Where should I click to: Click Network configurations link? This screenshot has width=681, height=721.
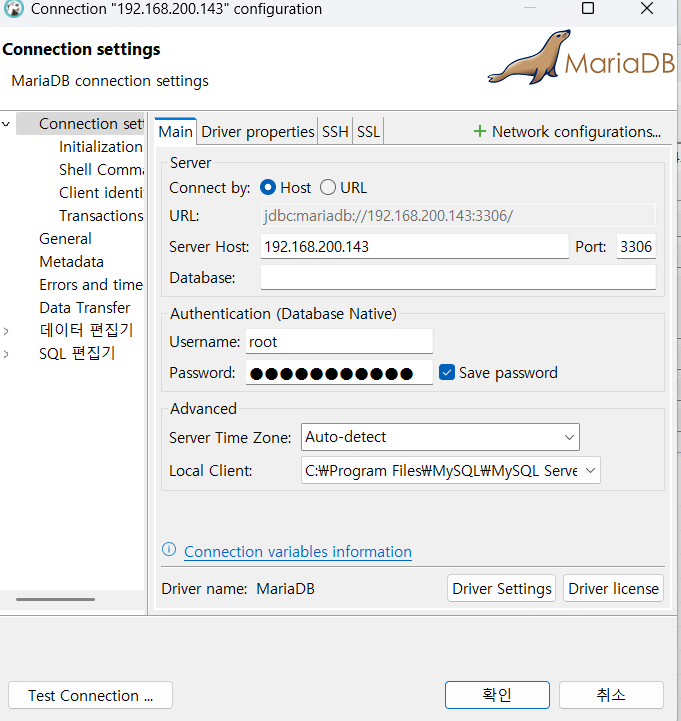pyautogui.click(x=576, y=132)
